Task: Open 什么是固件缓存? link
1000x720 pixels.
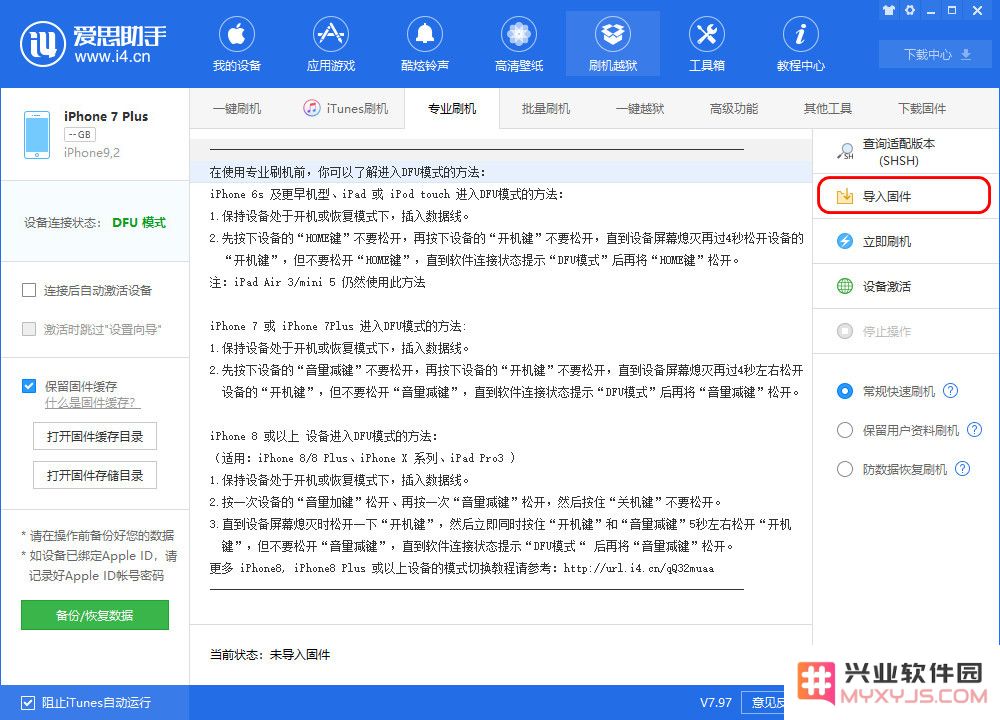Action: point(92,403)
